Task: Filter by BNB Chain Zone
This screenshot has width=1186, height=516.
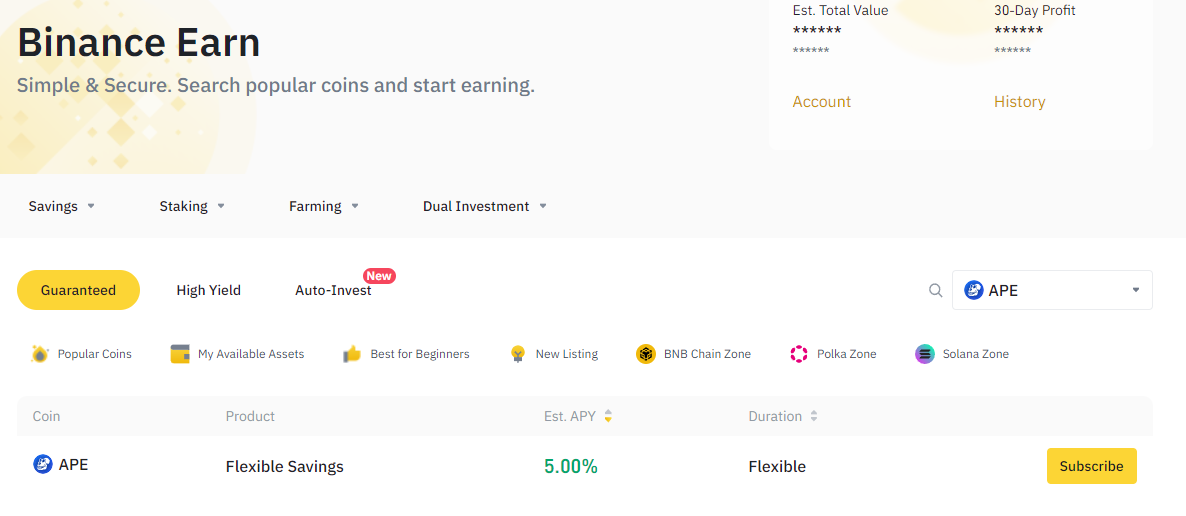Action: coord(694,353)
